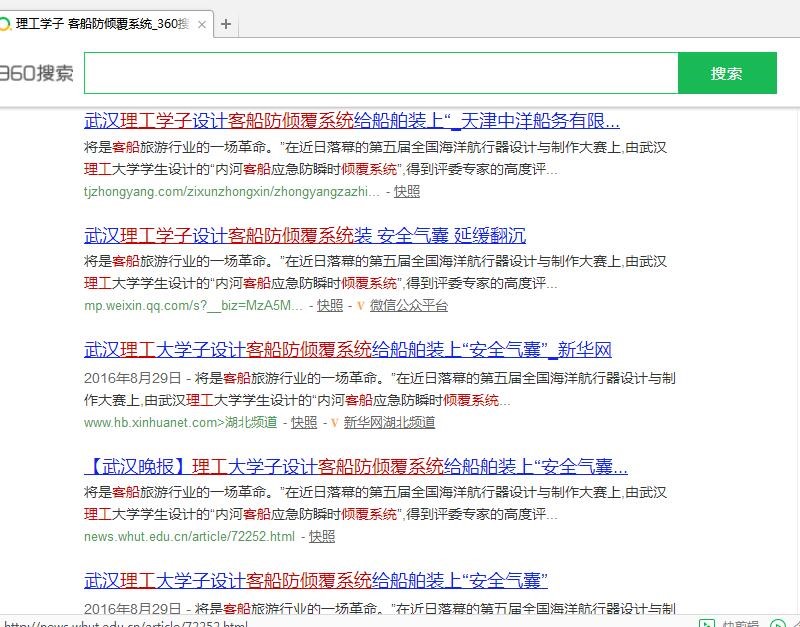Click the 360搜索 logo
800x627 pixels.
tap(37, 73)
